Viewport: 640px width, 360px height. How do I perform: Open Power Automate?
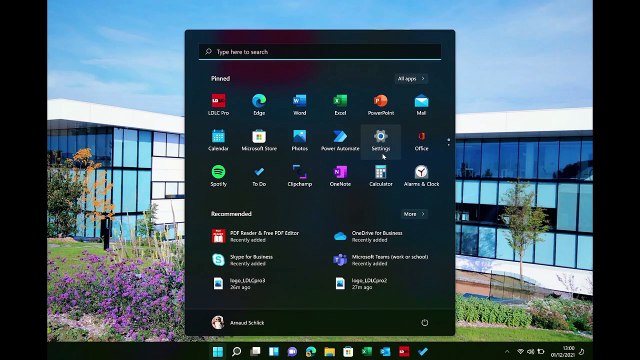point(340,140)
